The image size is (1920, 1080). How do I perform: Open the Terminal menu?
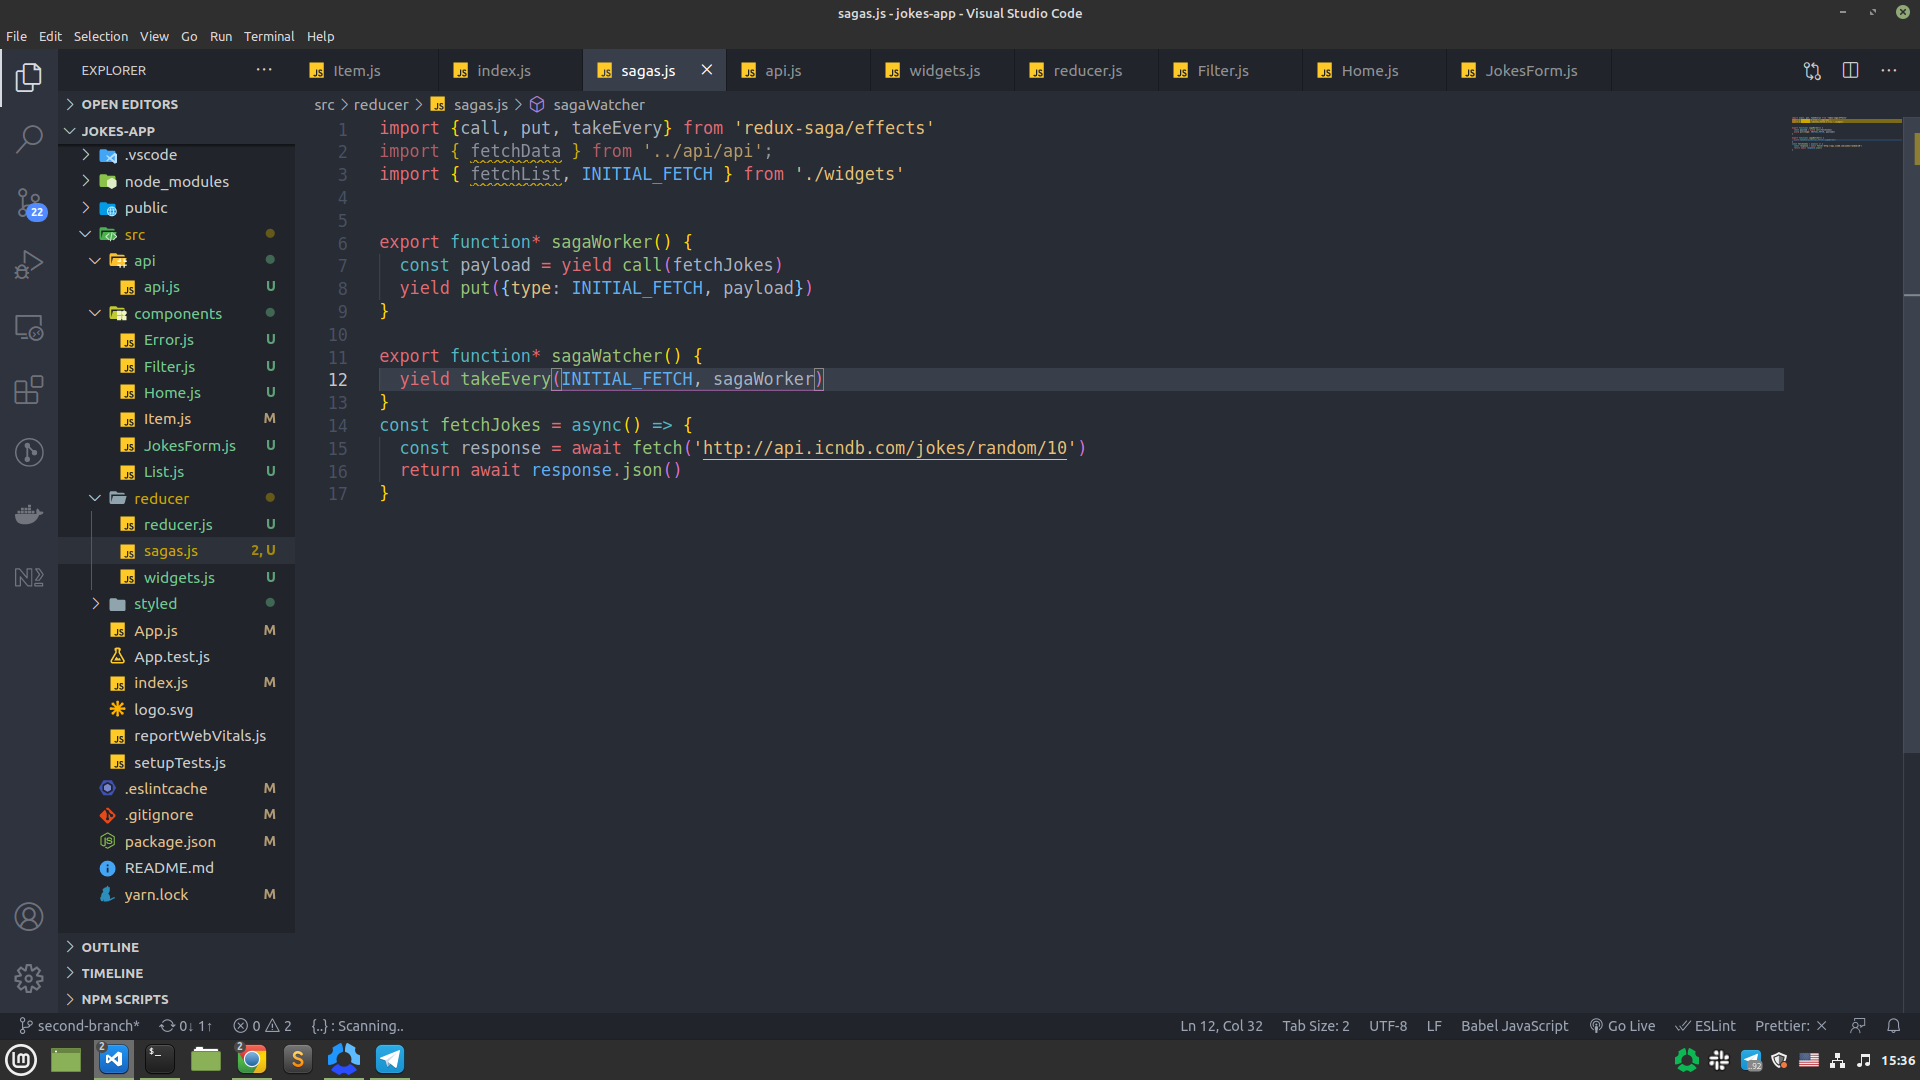pos(269,36)
